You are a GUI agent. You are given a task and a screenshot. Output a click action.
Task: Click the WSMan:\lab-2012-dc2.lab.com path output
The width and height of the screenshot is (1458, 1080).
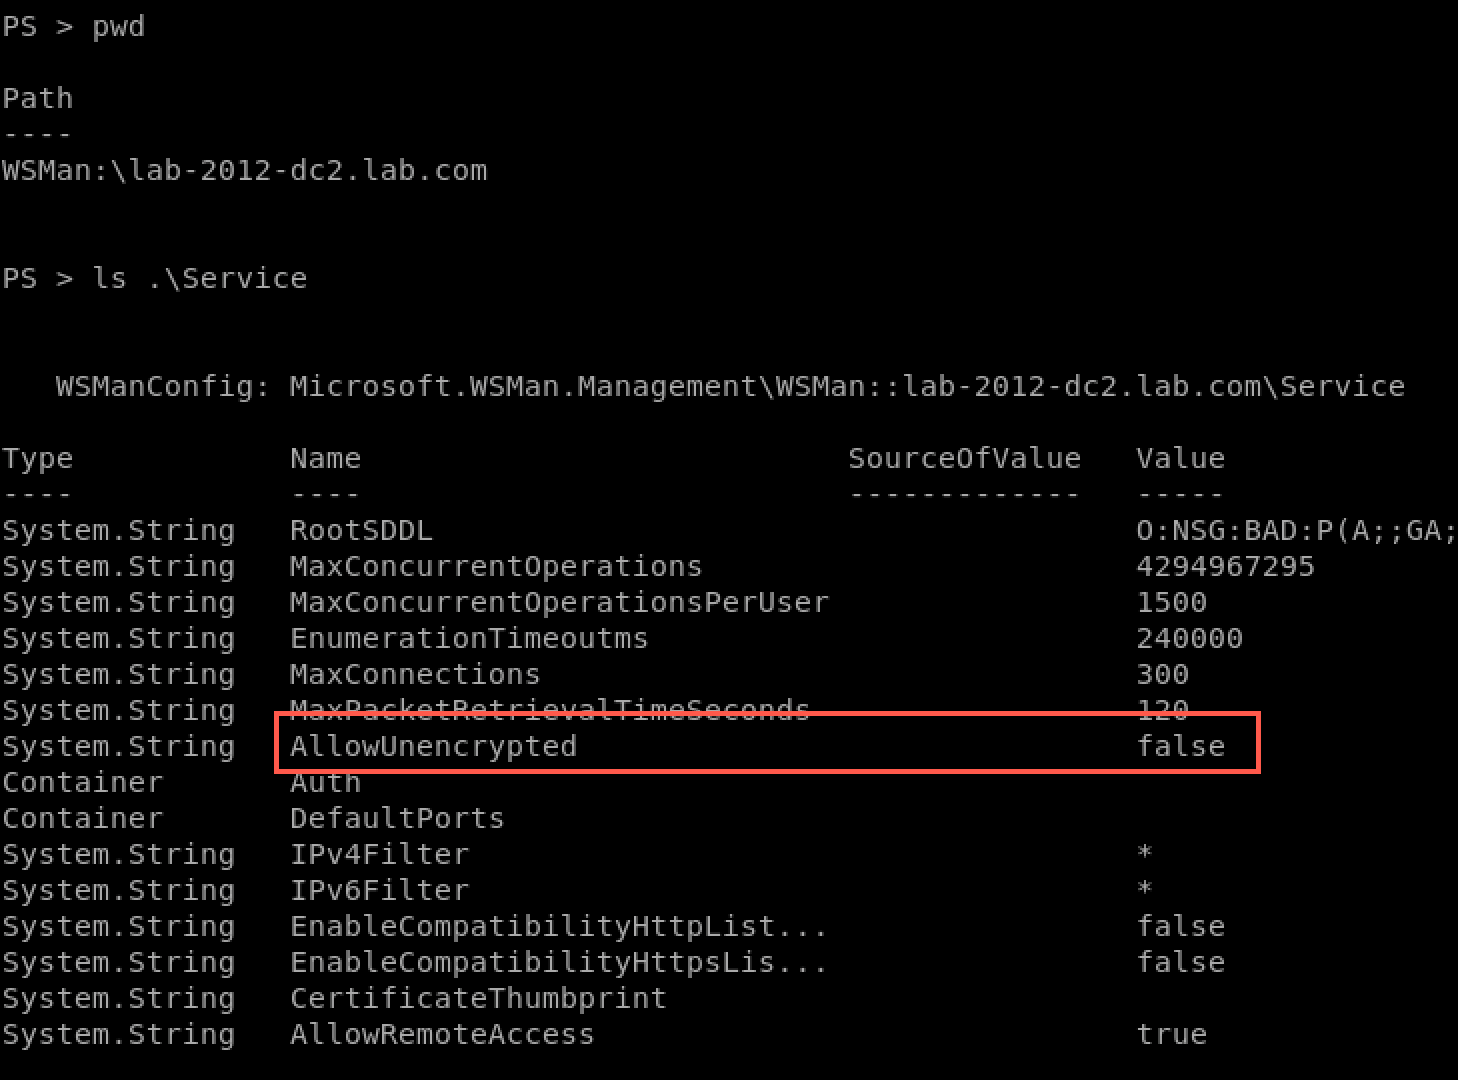point(245,170)
